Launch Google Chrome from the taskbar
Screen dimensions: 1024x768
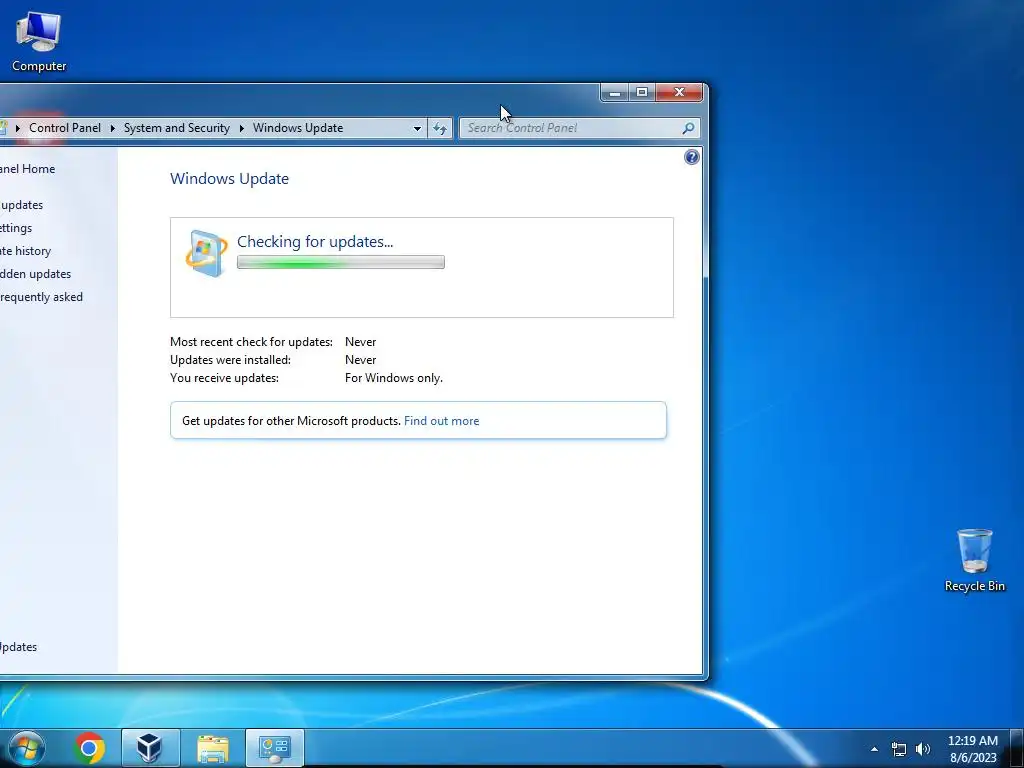coord(89,748)
